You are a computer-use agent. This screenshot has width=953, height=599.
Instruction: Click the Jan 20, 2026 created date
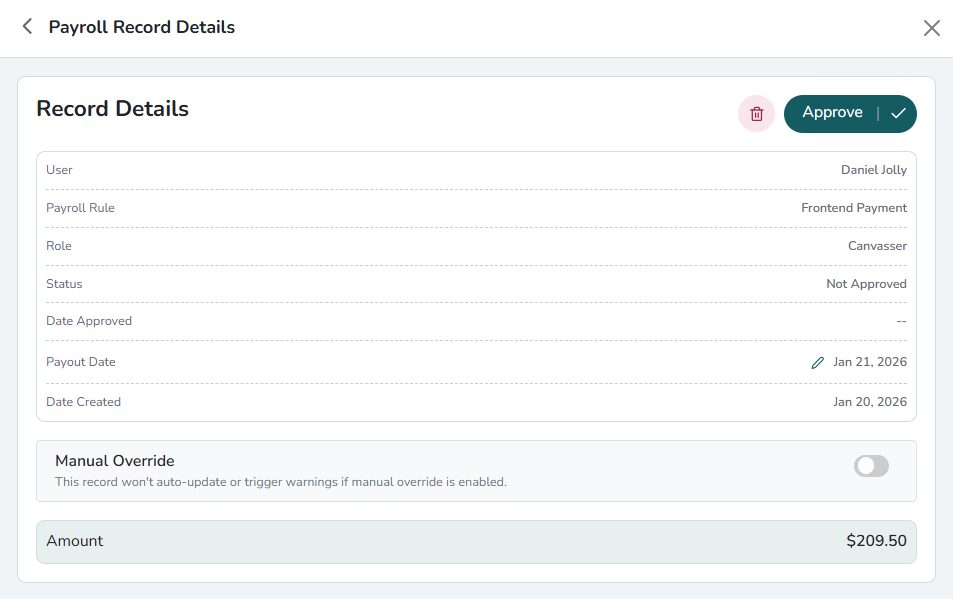[x=869, y=402]
